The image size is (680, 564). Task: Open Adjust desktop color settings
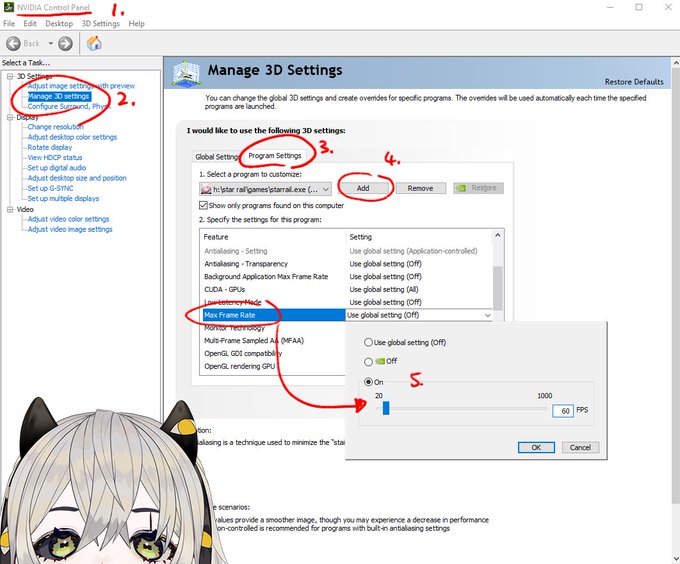(x=72, y=137)
